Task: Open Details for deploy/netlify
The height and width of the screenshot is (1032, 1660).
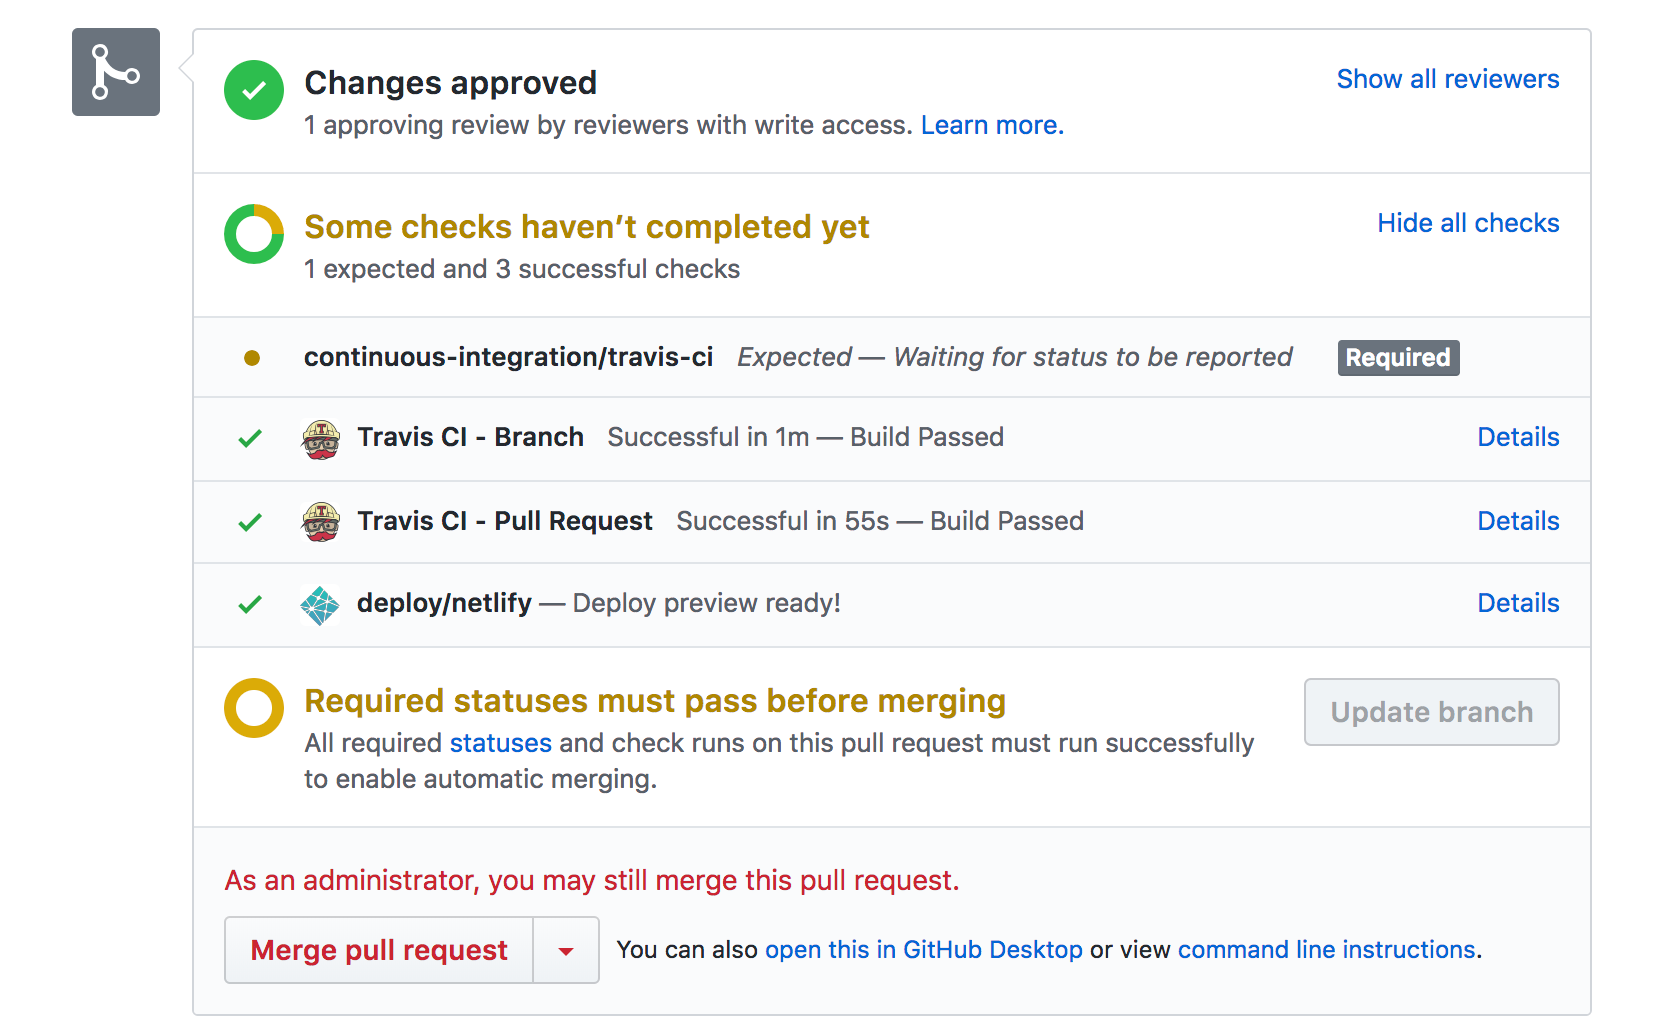Action: click(x=1518, y=603)
